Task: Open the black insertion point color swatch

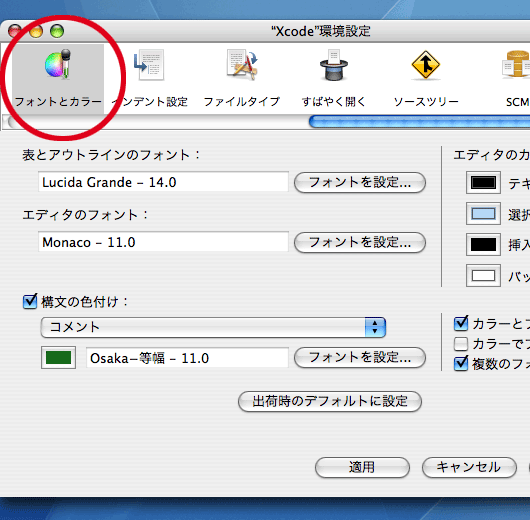Action: (x=483, y=244)
